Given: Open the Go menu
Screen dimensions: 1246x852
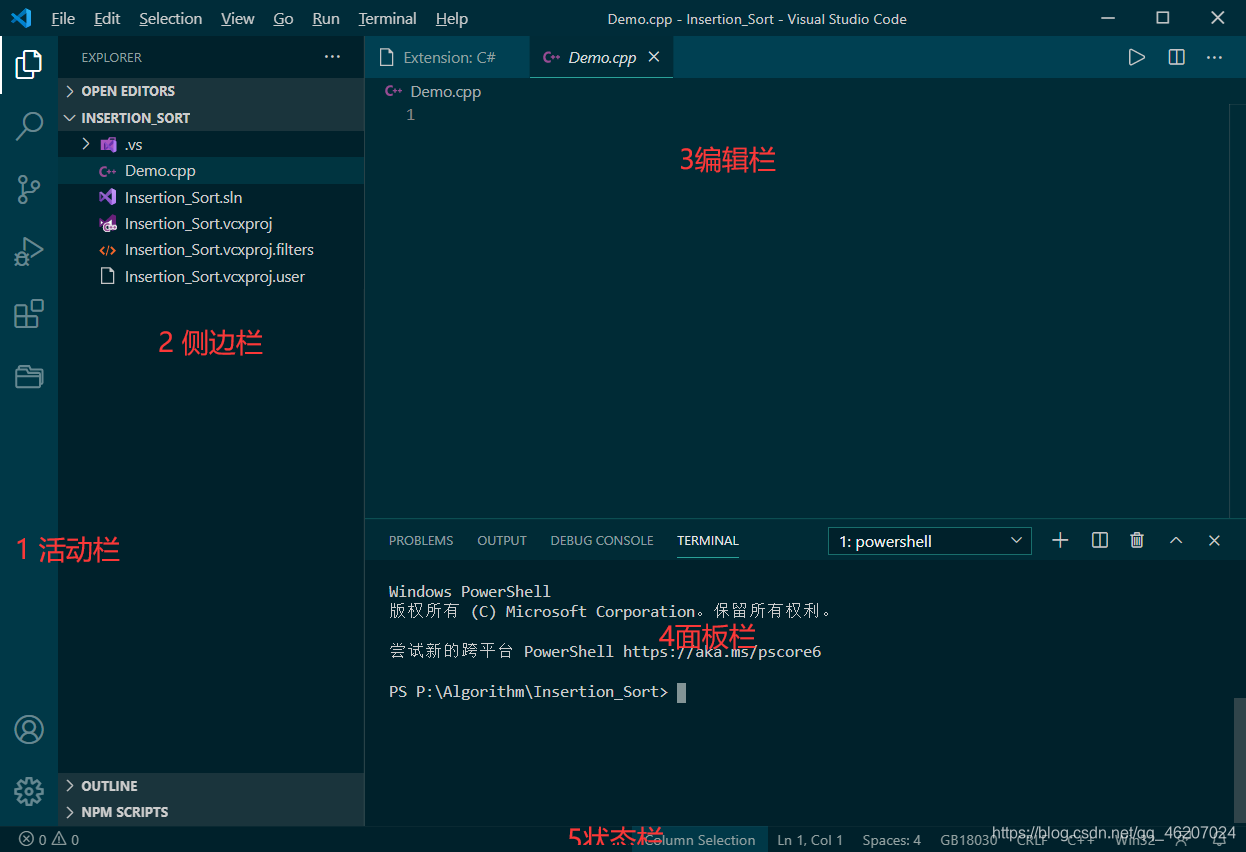Looking at the screenshot, I should click(283, 18).
